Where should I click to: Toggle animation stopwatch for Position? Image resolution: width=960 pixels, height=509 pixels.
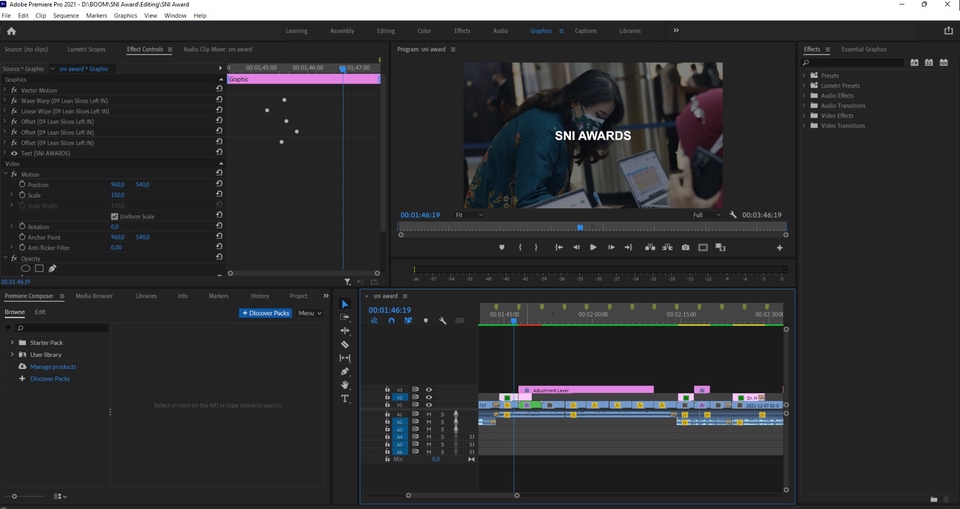(23, 184)
